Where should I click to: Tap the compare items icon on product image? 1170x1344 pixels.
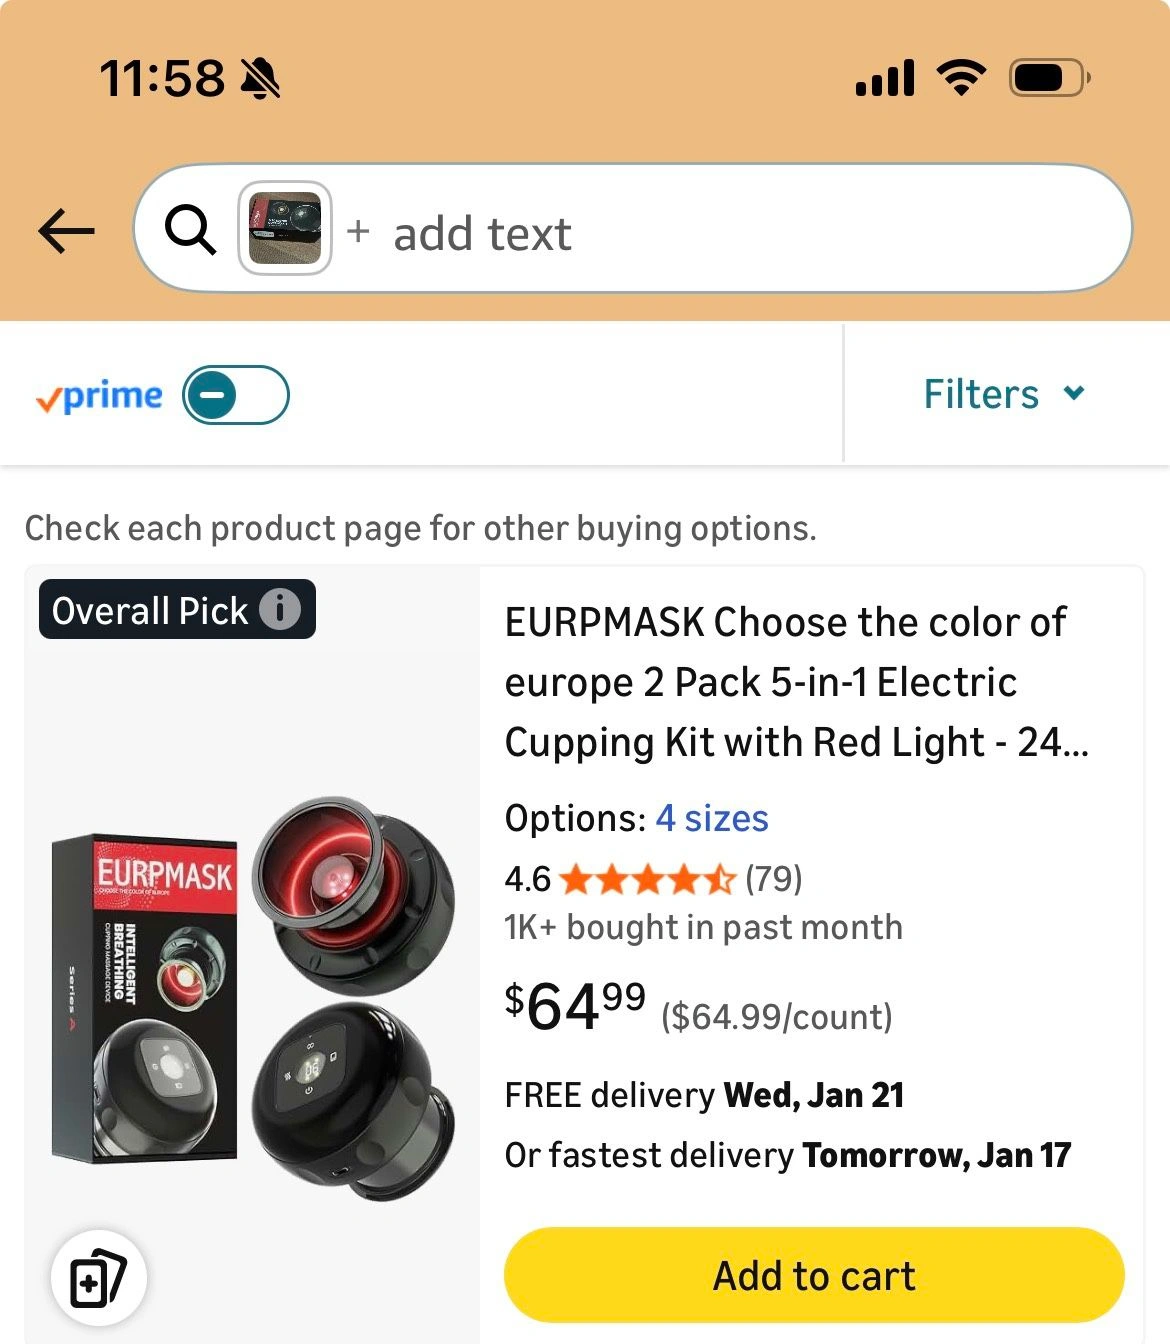click(98, 1277)
